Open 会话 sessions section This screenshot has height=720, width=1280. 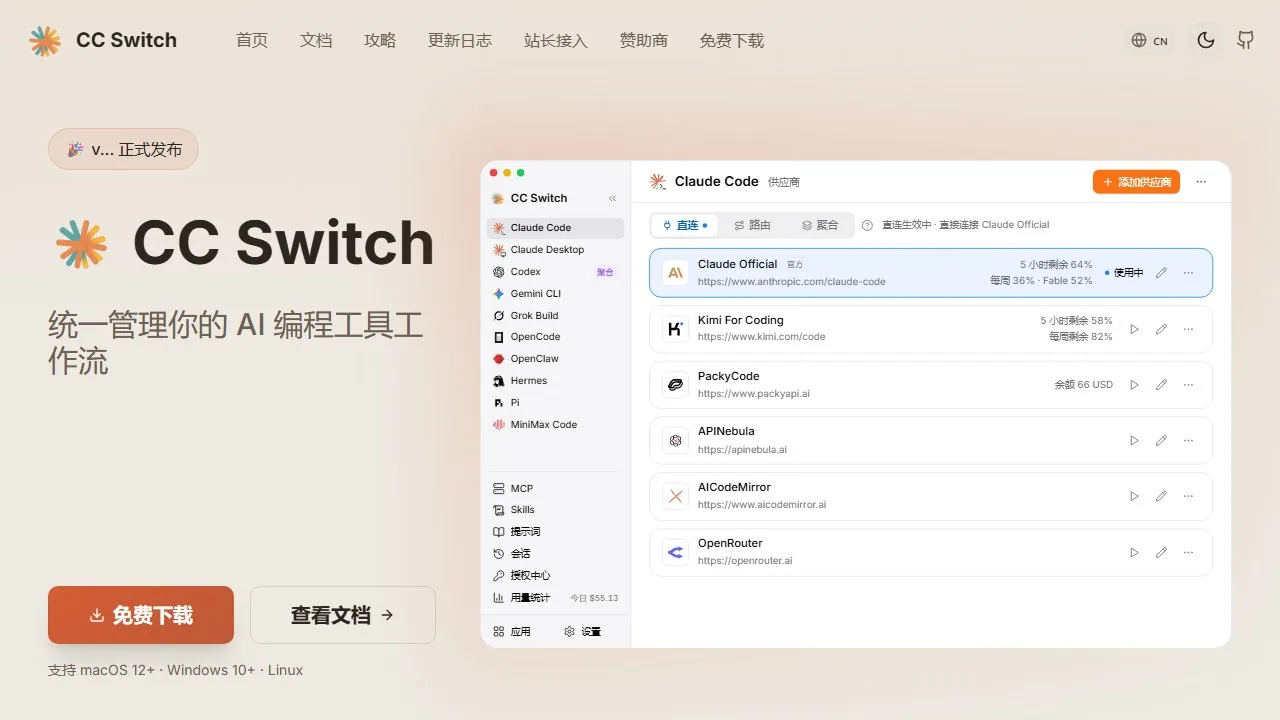tap(556, 554)
